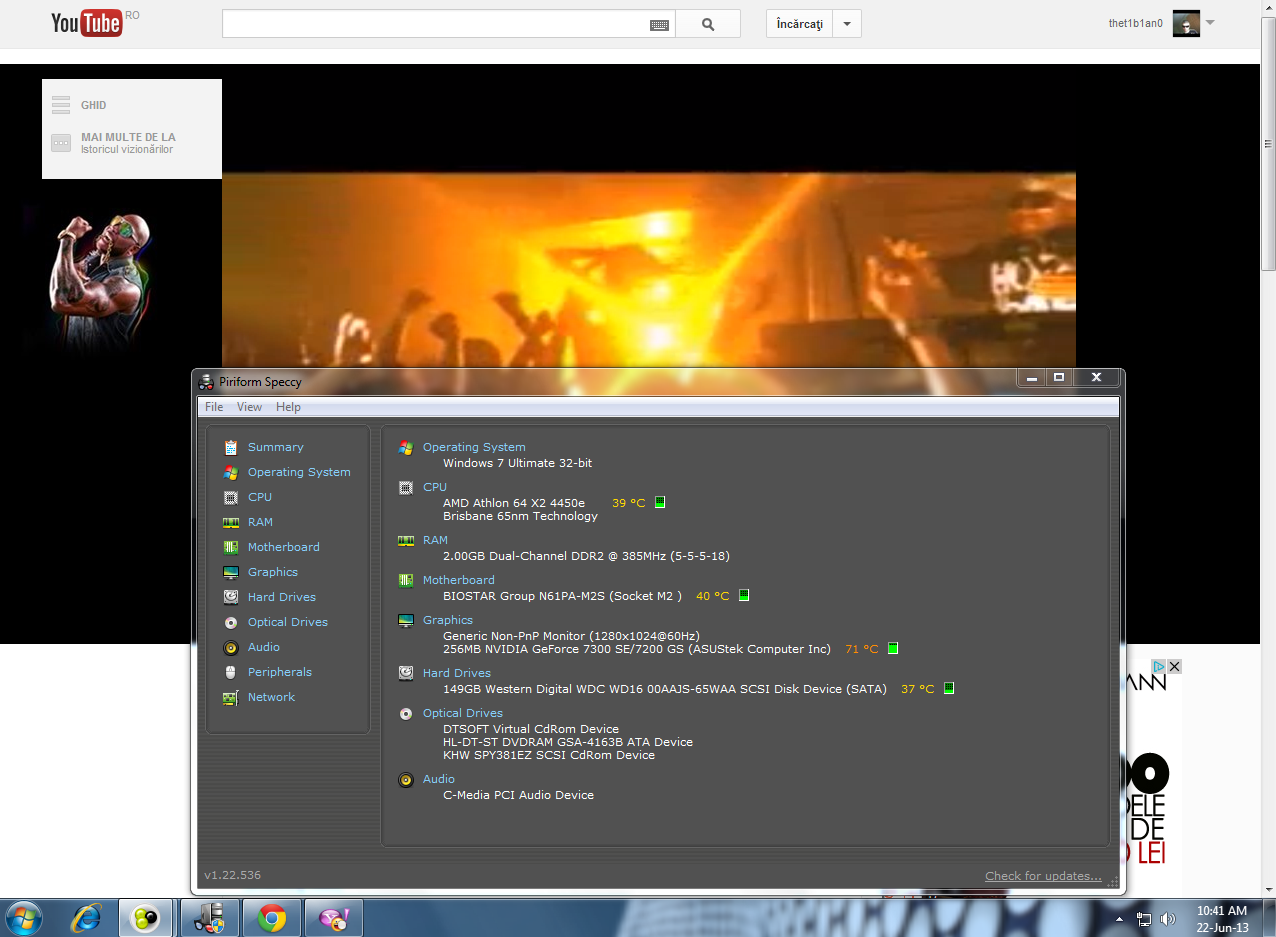Open Motherboard section via its sidebar icon
Screen dimensions: 1276x937
(x=231, y=547)
